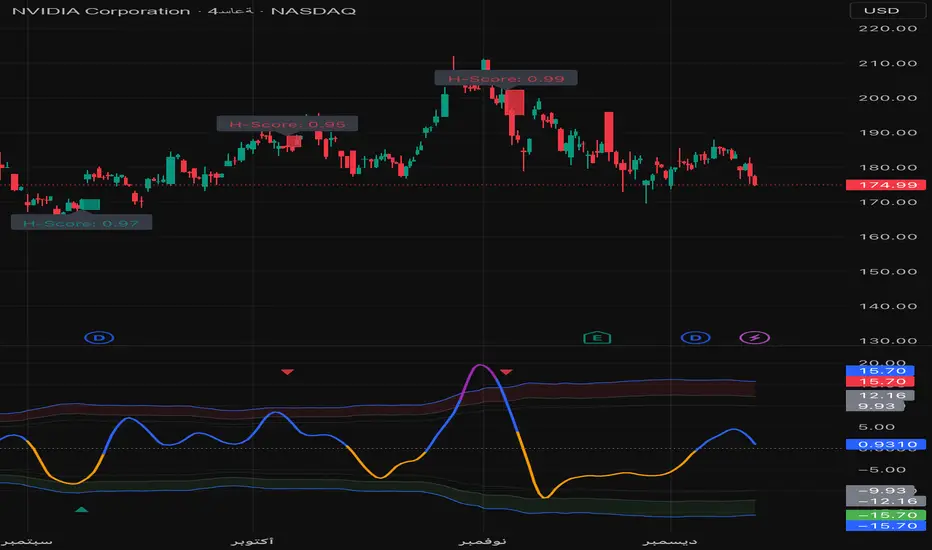Click the blue -15.70 lower band tag
The image size is (932, 550).
886,526
